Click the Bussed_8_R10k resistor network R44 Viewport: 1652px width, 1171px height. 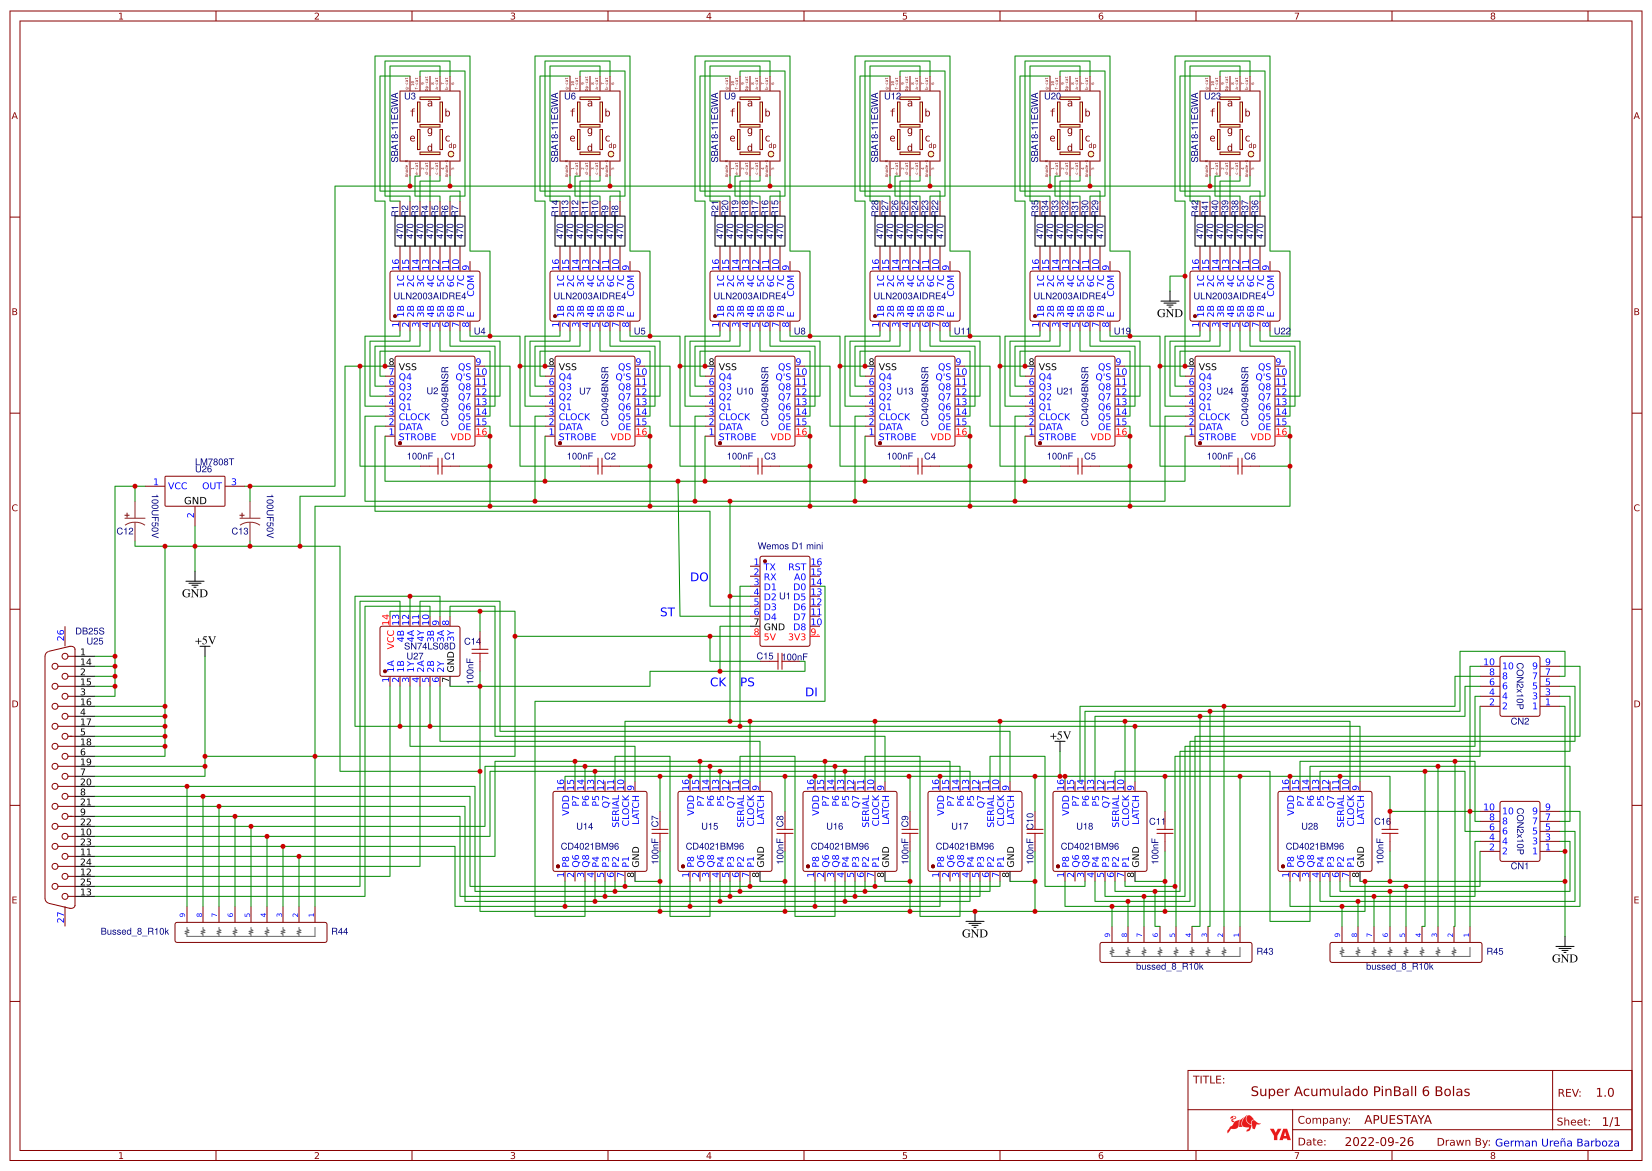251,932
